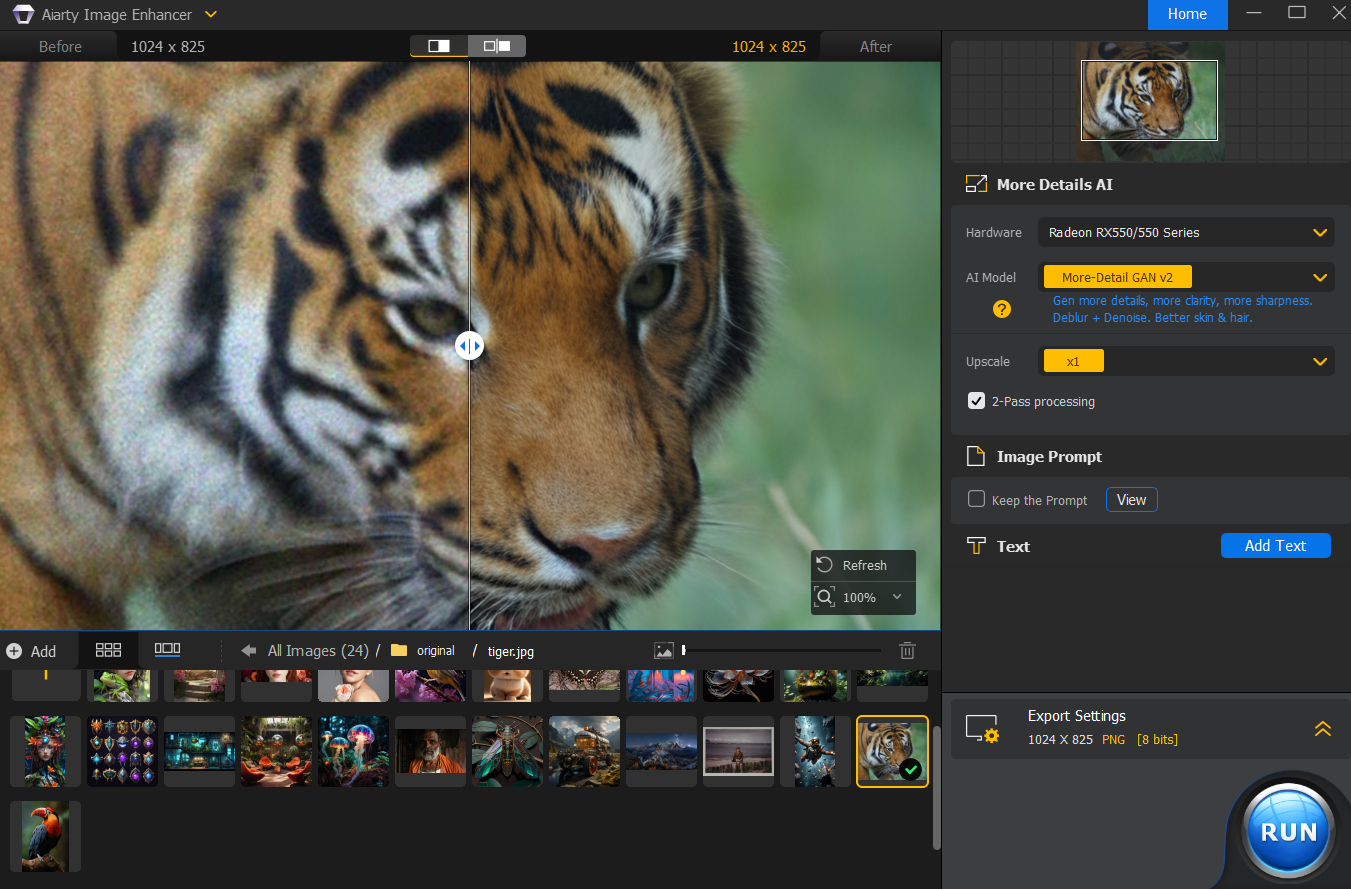
Task: Enable Keep the Prompt
Action: [976, 499]
